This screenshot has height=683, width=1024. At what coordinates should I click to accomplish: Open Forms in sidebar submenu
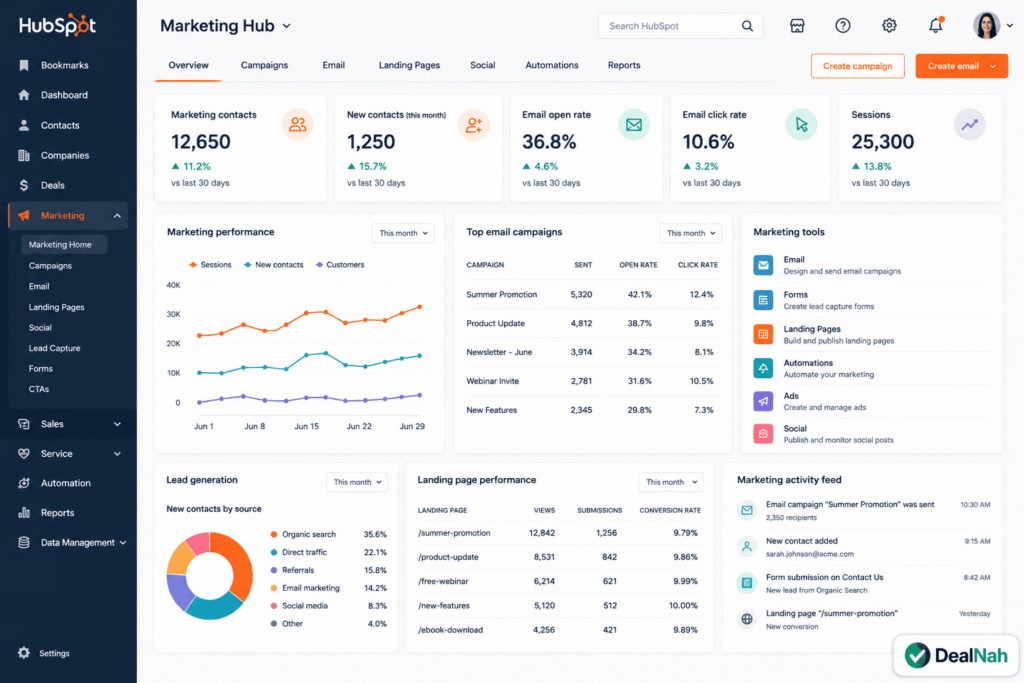click(x=40, y=369)
